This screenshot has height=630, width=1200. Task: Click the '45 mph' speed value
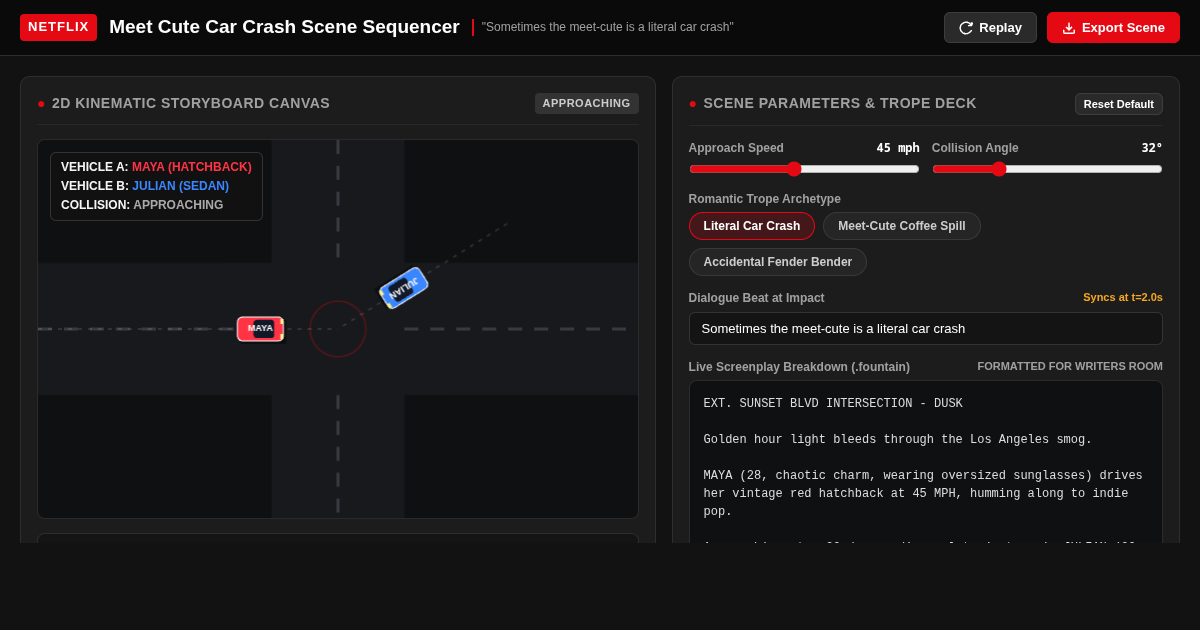[898, 148]
